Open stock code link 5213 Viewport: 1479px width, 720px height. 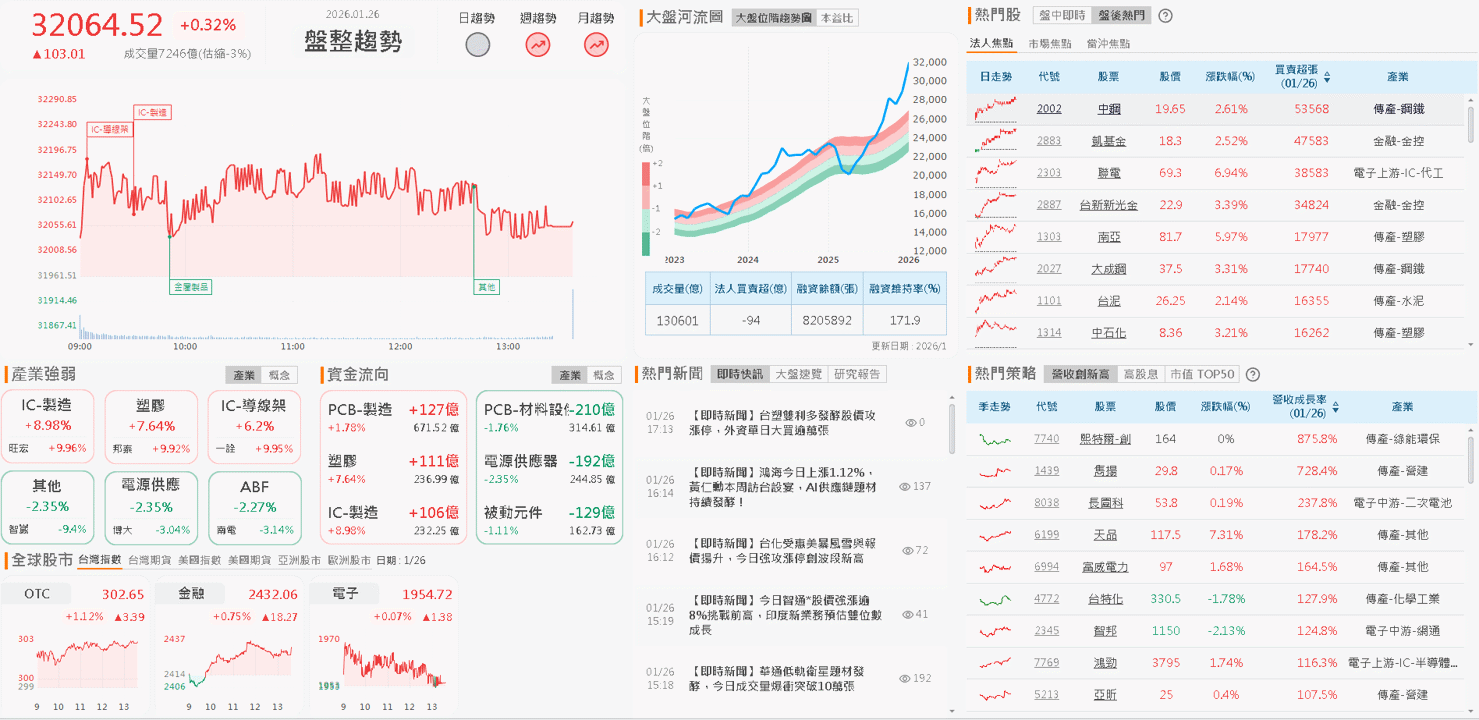[x=1047, y=695]
